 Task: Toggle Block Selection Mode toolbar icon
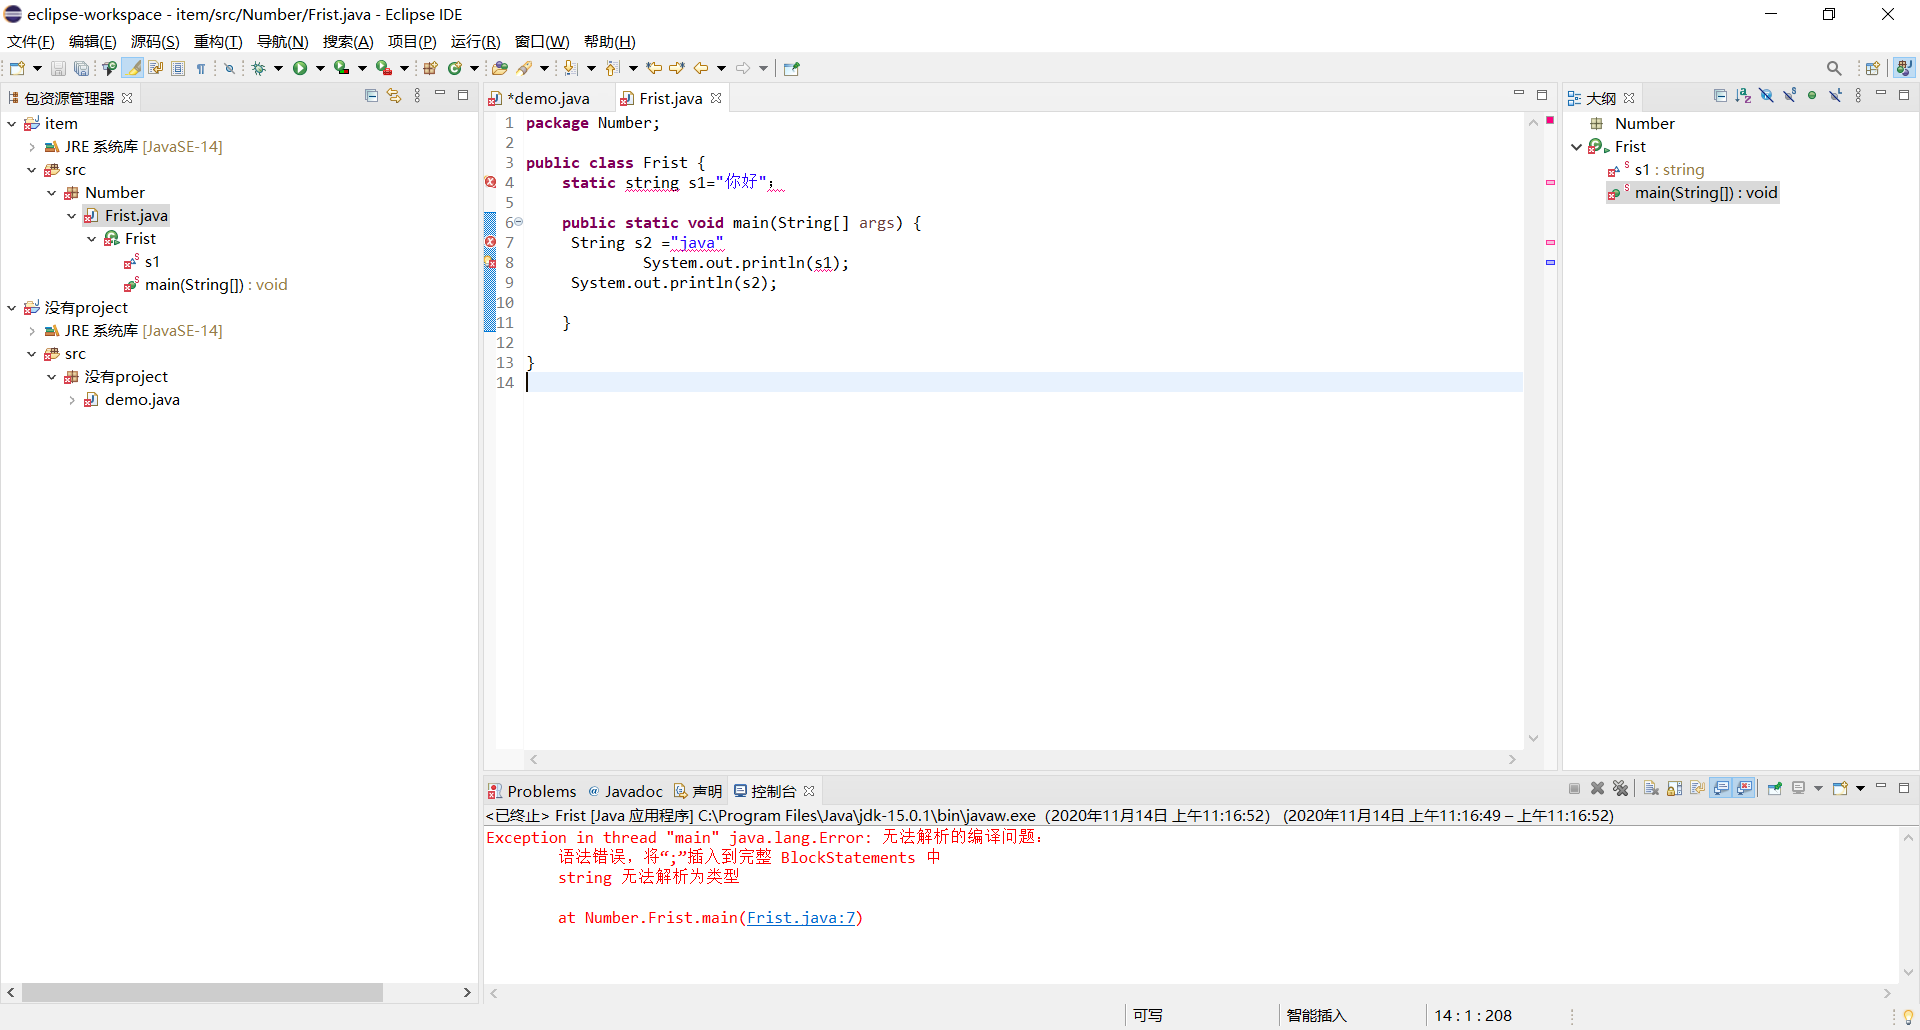(x=178, y=68)
